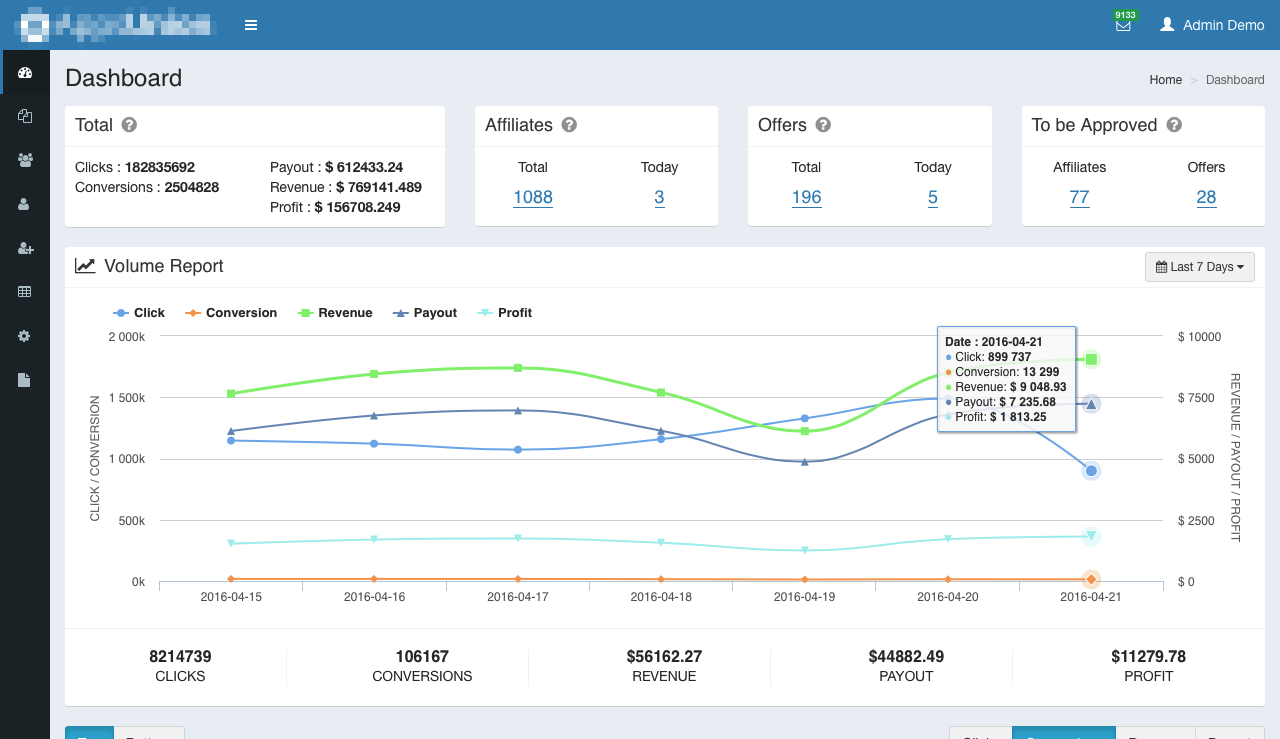Toggle Click series in chart legend
The image size is (1280, 739).
tap(139, 313)
